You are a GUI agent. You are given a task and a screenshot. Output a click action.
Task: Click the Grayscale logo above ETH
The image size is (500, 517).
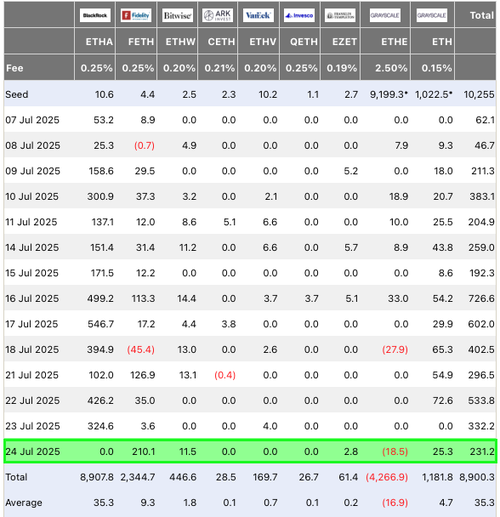point(432,15)
